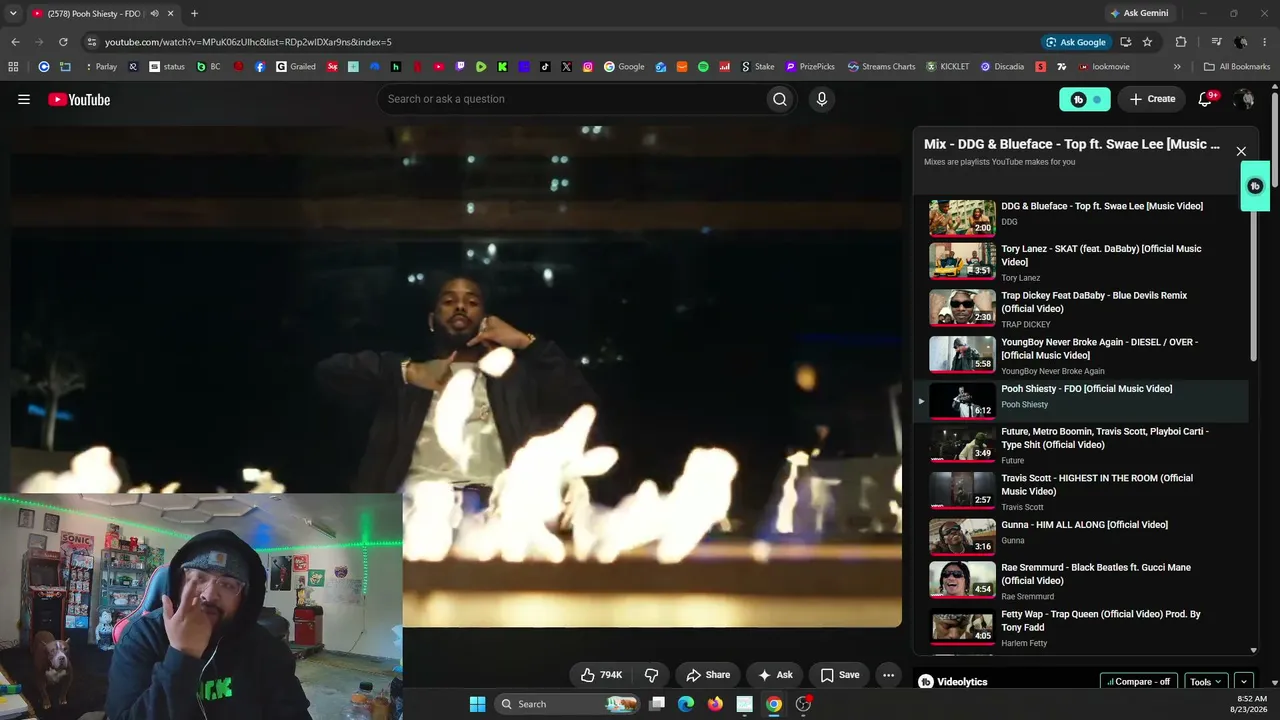
Task: Open the PrizePicks bookmark
Action: [810, 67]
